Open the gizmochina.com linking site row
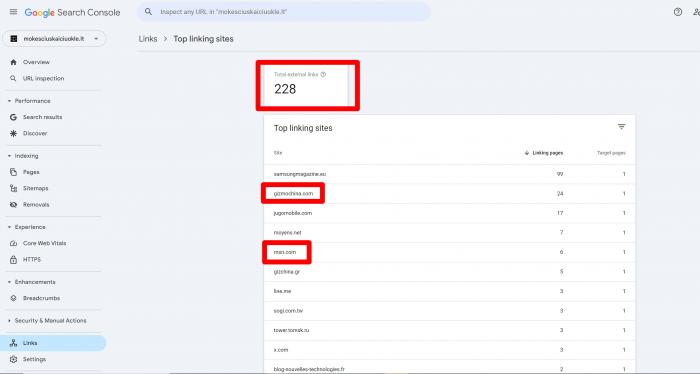Screen dimensions: 700x374 point(449,193)
